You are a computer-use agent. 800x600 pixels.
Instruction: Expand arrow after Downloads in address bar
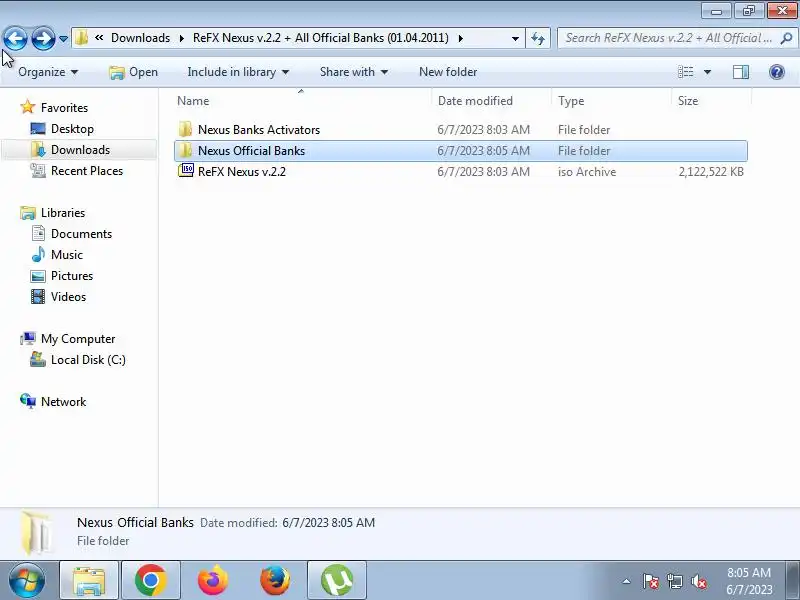point(182,38)
